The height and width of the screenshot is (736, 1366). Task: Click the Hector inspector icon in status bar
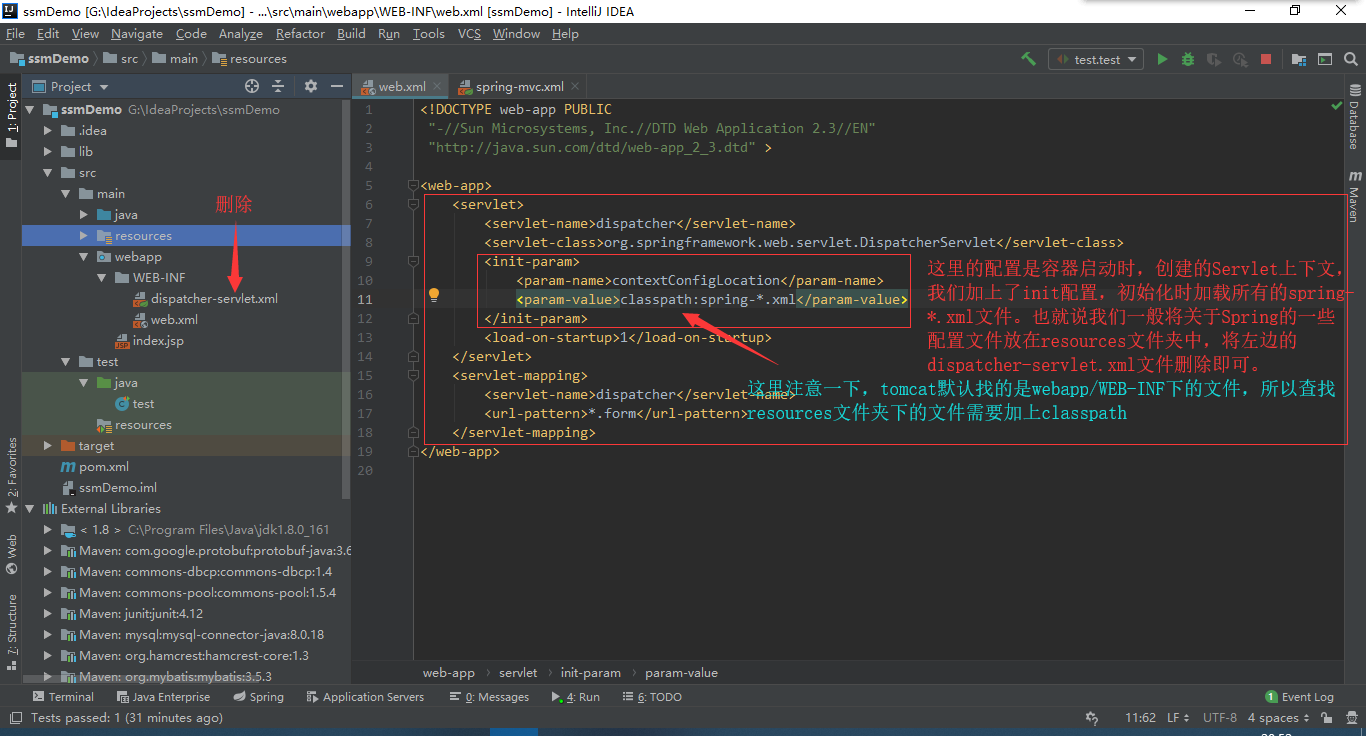tap(1351, 718)
